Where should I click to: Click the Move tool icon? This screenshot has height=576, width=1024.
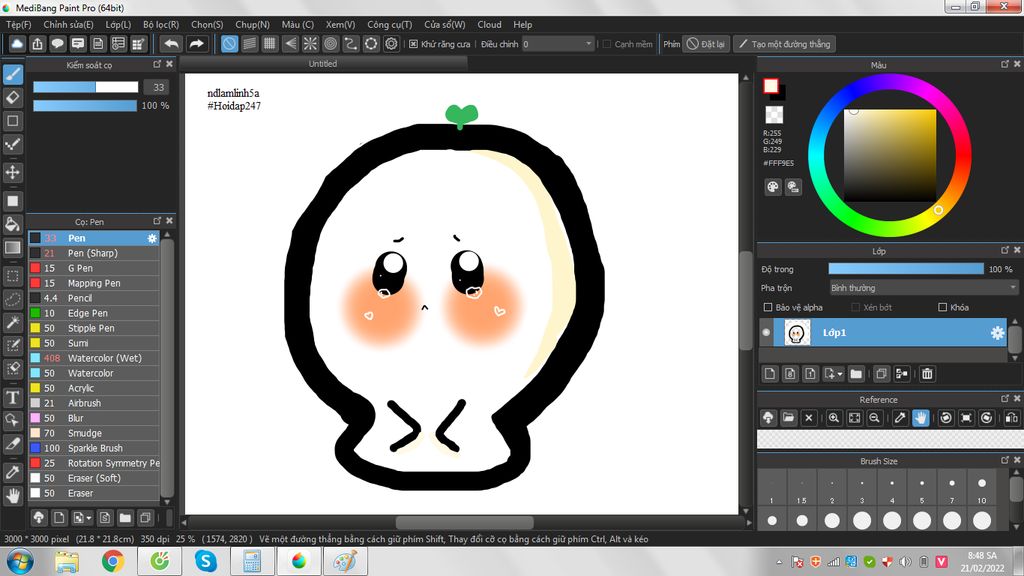pos(13,172)
